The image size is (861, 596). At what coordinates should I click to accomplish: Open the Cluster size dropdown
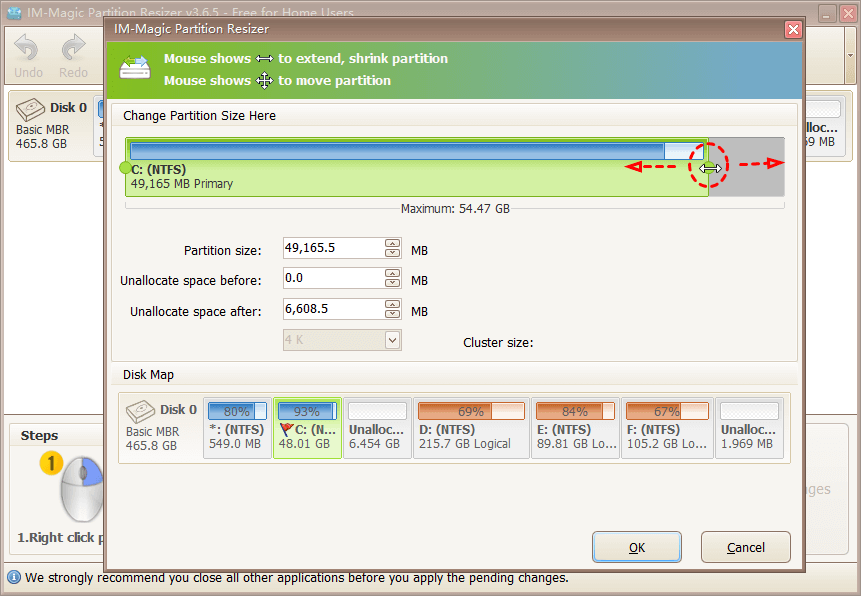[392, 340]
